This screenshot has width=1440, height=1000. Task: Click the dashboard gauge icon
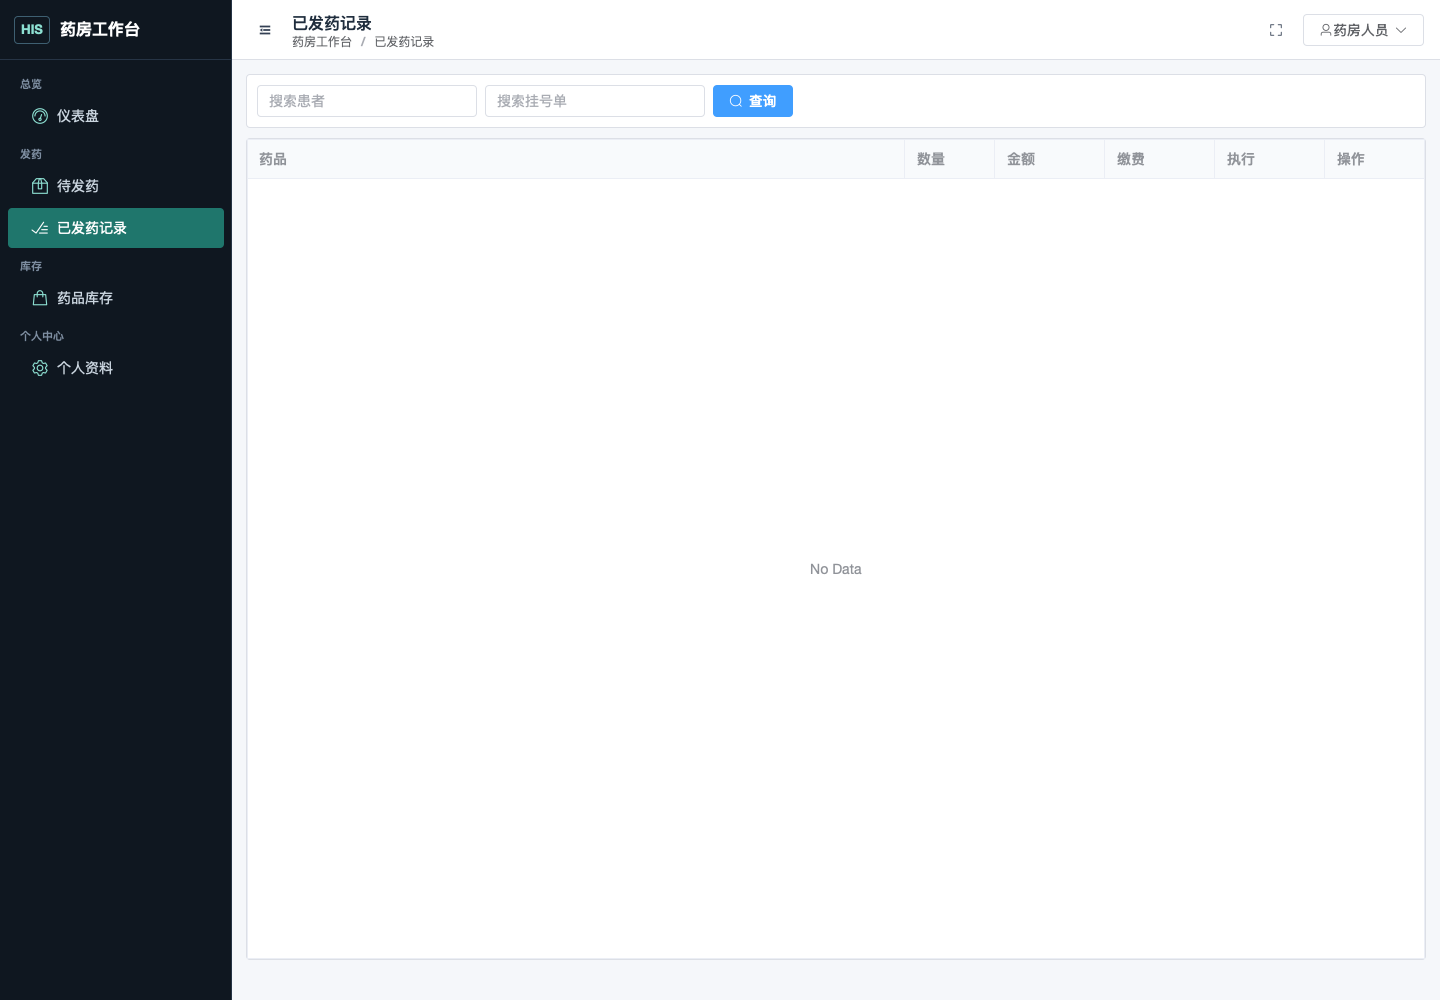click(40, 116)
